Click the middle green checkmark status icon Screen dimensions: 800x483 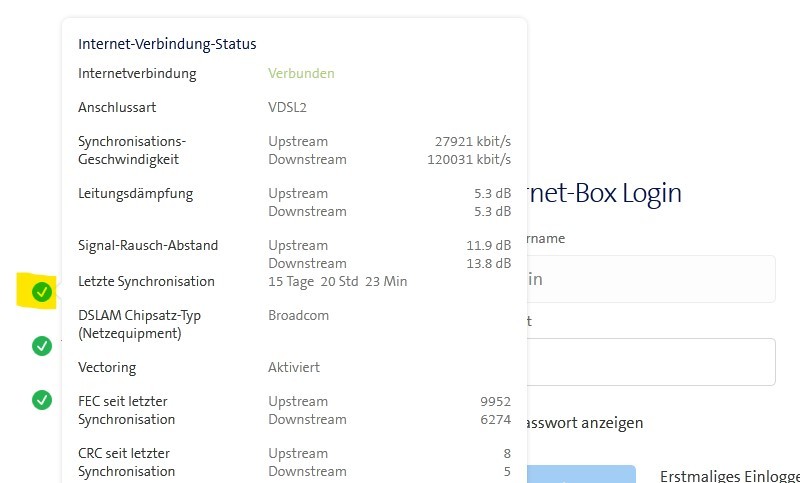click(41, 345)
